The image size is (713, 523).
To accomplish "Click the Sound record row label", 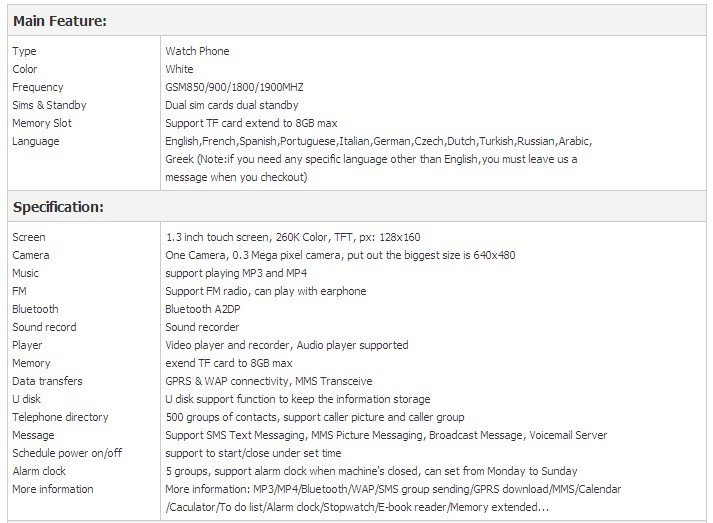I will pyautogui.click(x=44, y=327).
